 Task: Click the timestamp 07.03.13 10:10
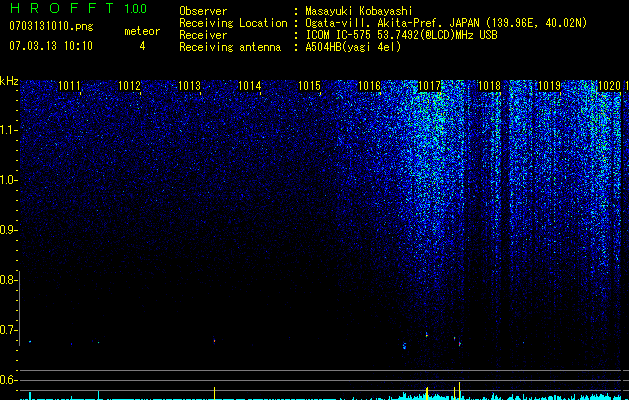click(x=51, y=46)
